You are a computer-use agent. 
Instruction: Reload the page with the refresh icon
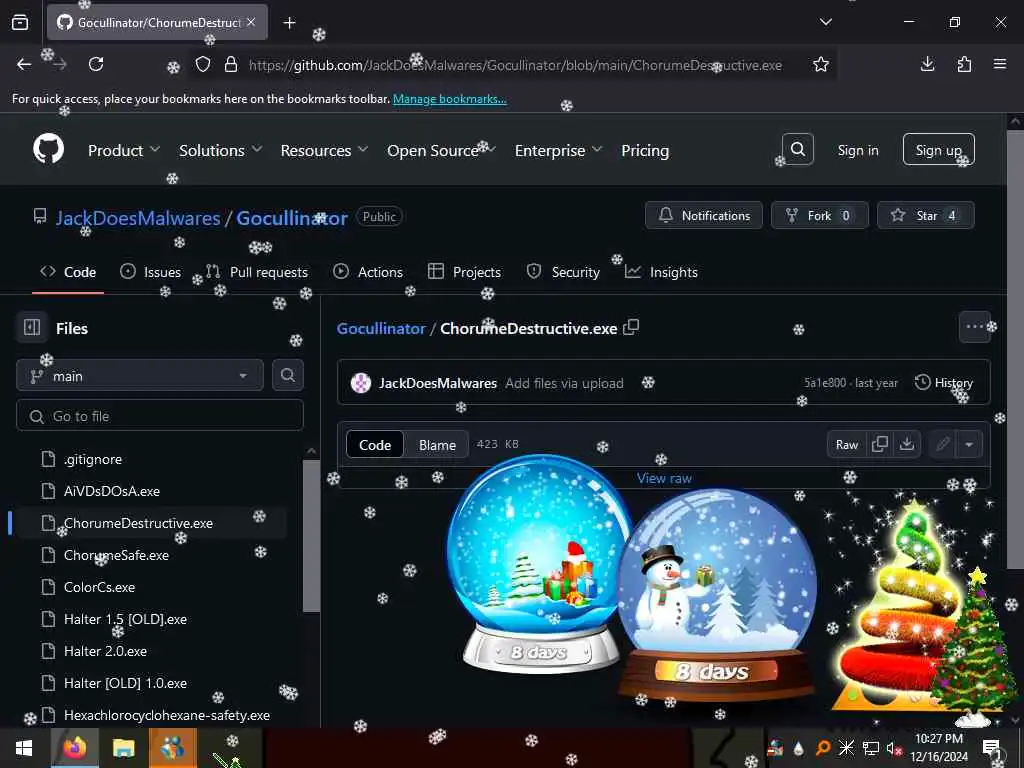point(96,64)
